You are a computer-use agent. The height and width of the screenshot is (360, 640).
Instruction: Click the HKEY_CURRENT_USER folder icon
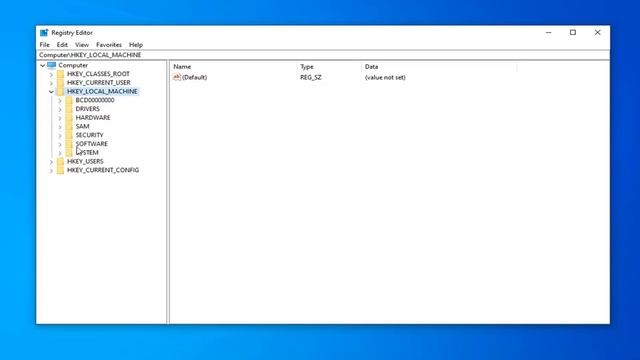pos(60,82)
